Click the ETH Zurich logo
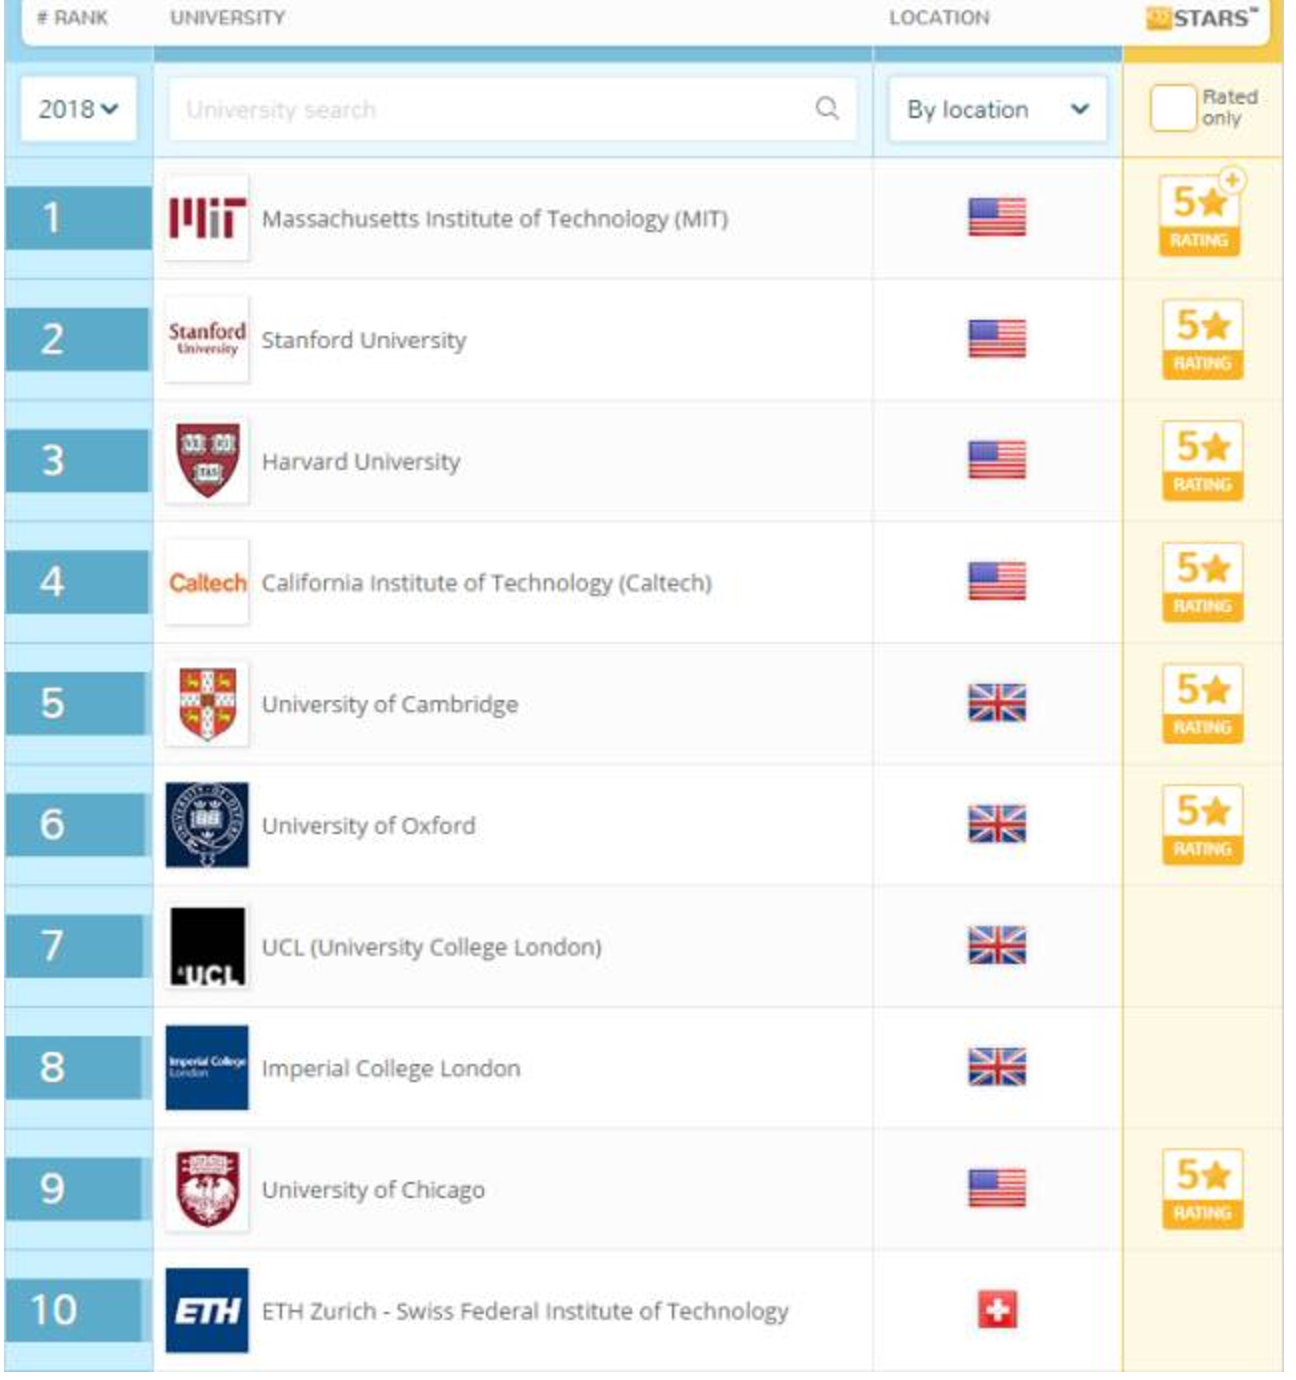 tap(207, 1310)
